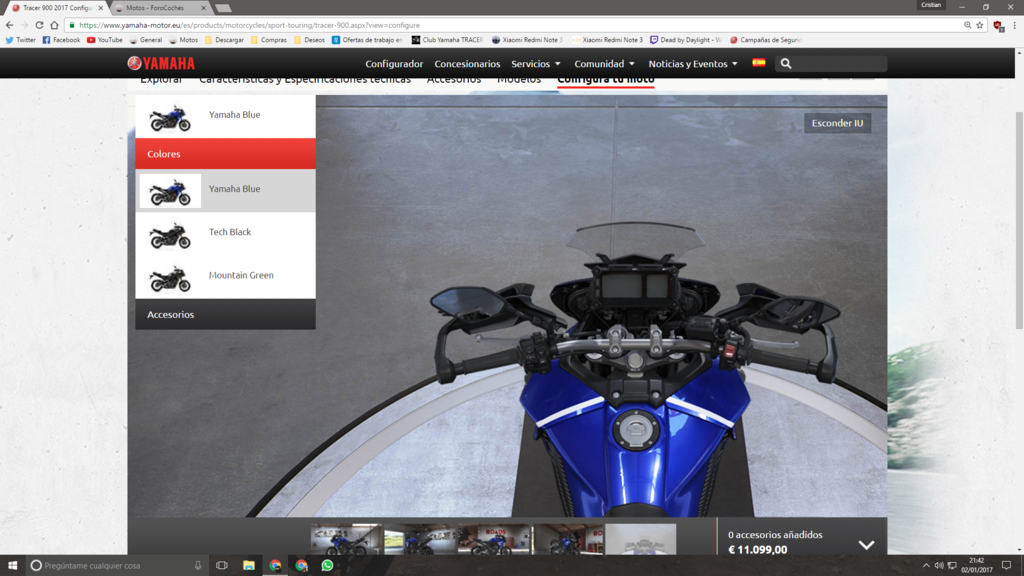Open the Explorar page tab

pyautogui.click(x=161, y=80)
